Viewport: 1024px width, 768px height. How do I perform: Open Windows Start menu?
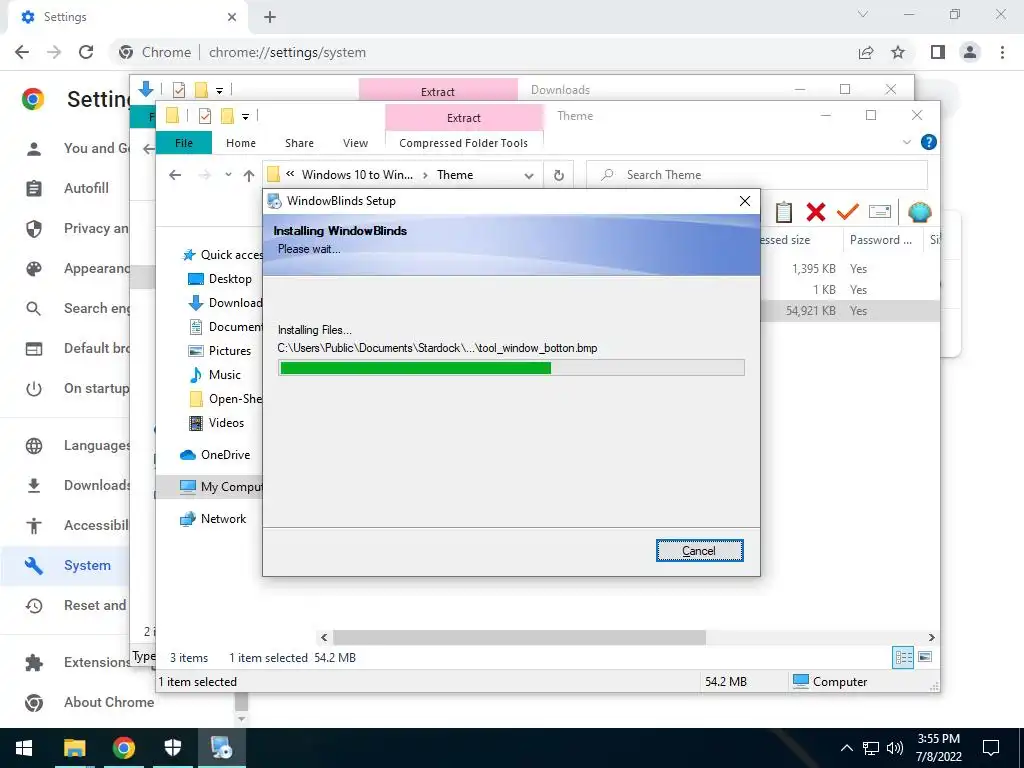(x=24, y=748)
